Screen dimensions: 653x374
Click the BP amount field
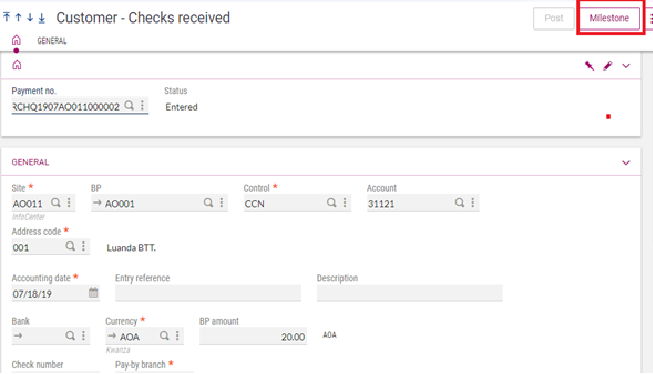[x=253, y=337]
